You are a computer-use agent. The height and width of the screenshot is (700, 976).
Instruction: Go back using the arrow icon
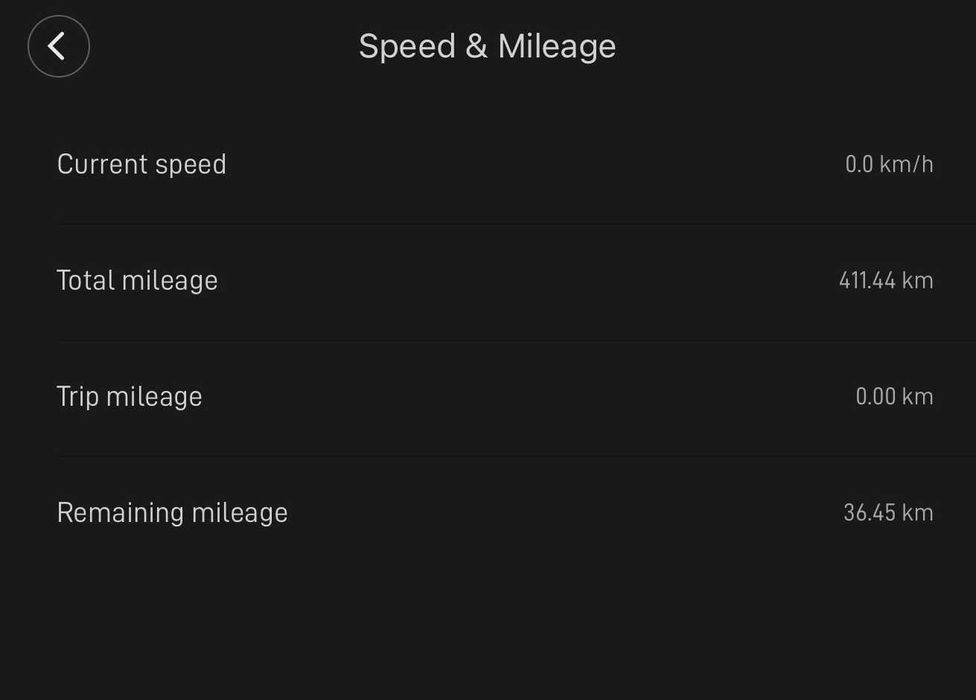[x=58, y=46]
